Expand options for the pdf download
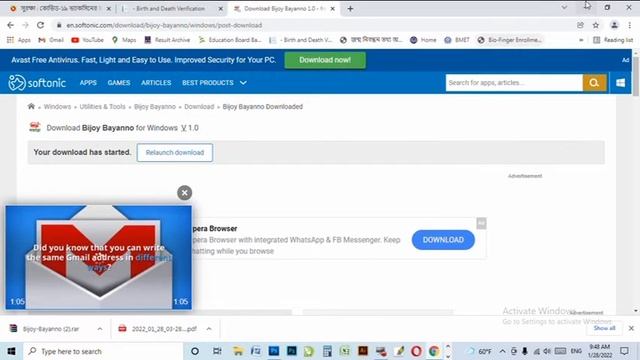The image size is (640, 360). click(209, 329)
